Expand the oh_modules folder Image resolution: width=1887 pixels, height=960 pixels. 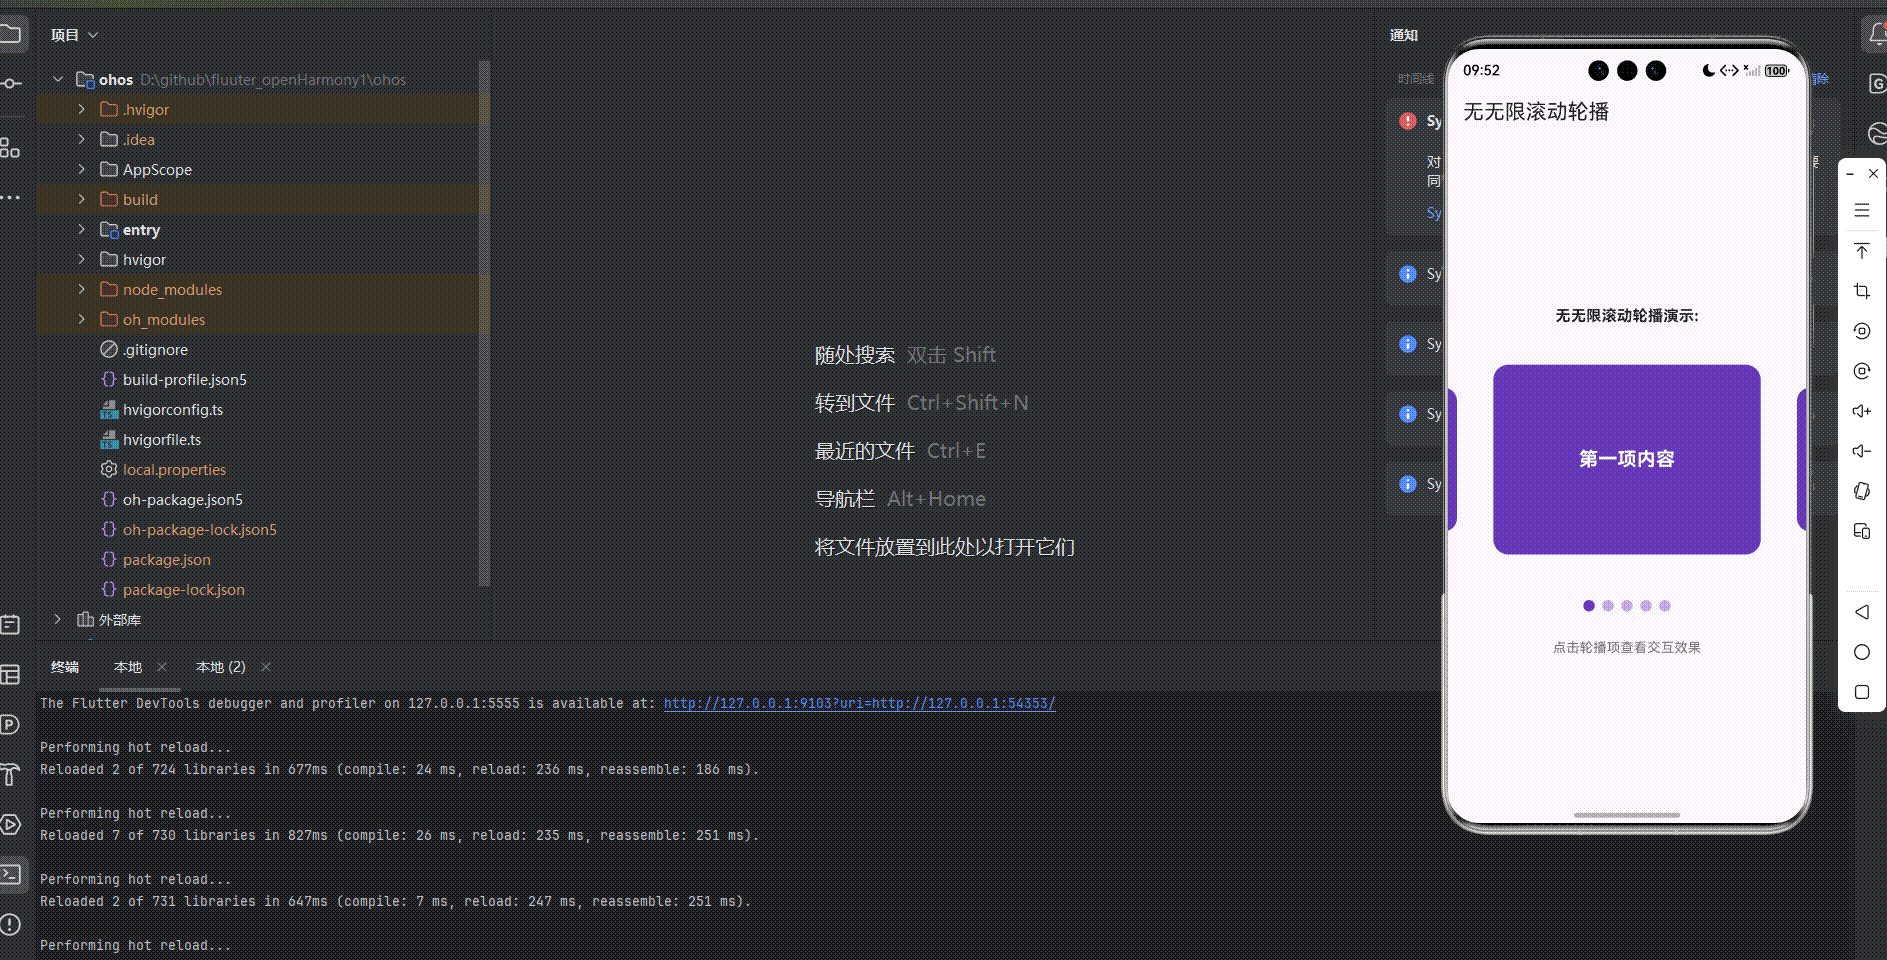pos(82,319)
